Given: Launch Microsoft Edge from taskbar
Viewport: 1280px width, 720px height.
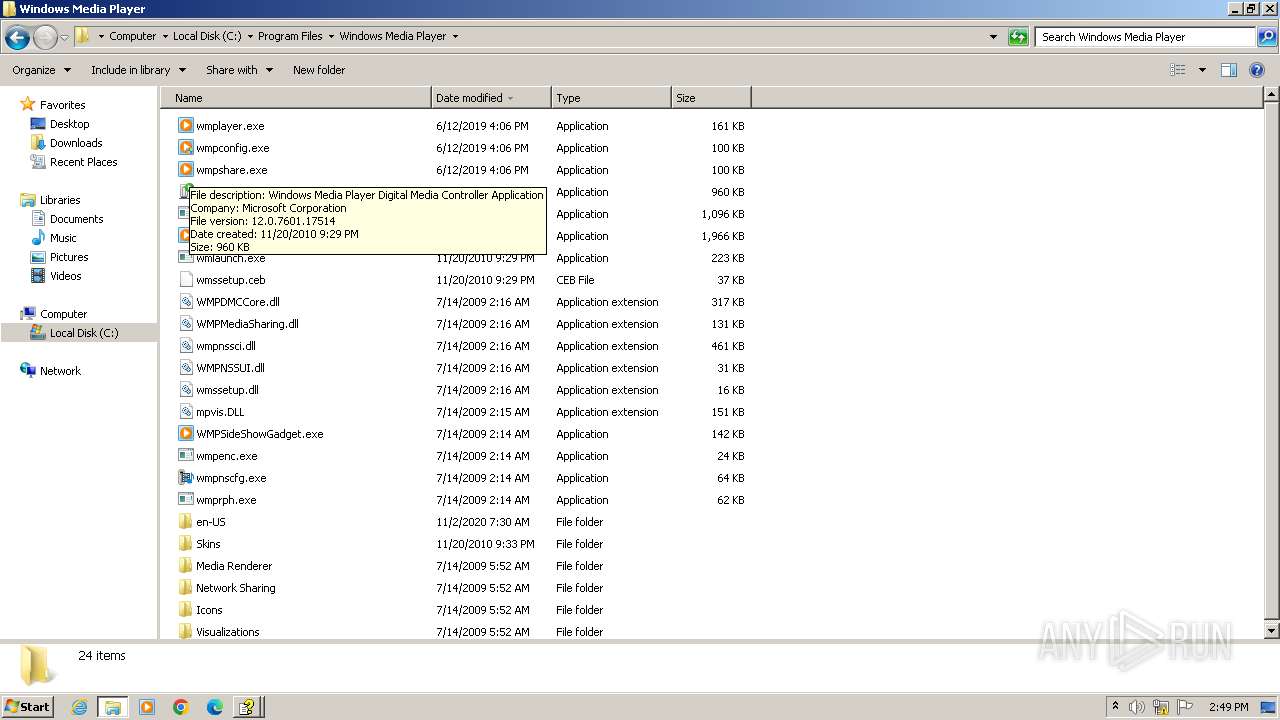Looking at the screenshot, I should point(214,707).
